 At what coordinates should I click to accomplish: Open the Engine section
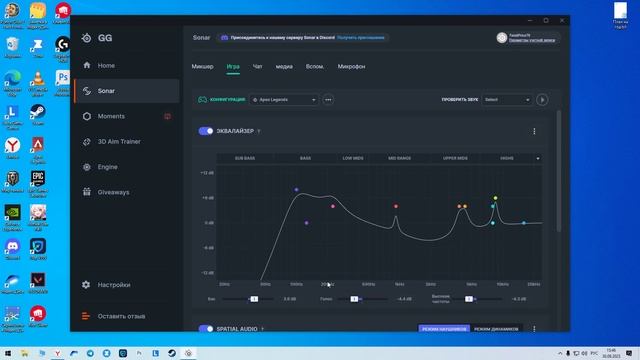point(127,167)
